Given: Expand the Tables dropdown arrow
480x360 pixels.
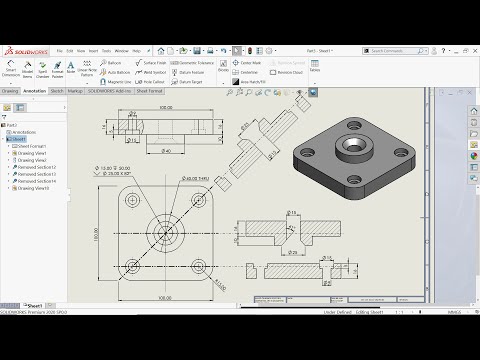Looking at the screenshot, I should click(315, 83).
